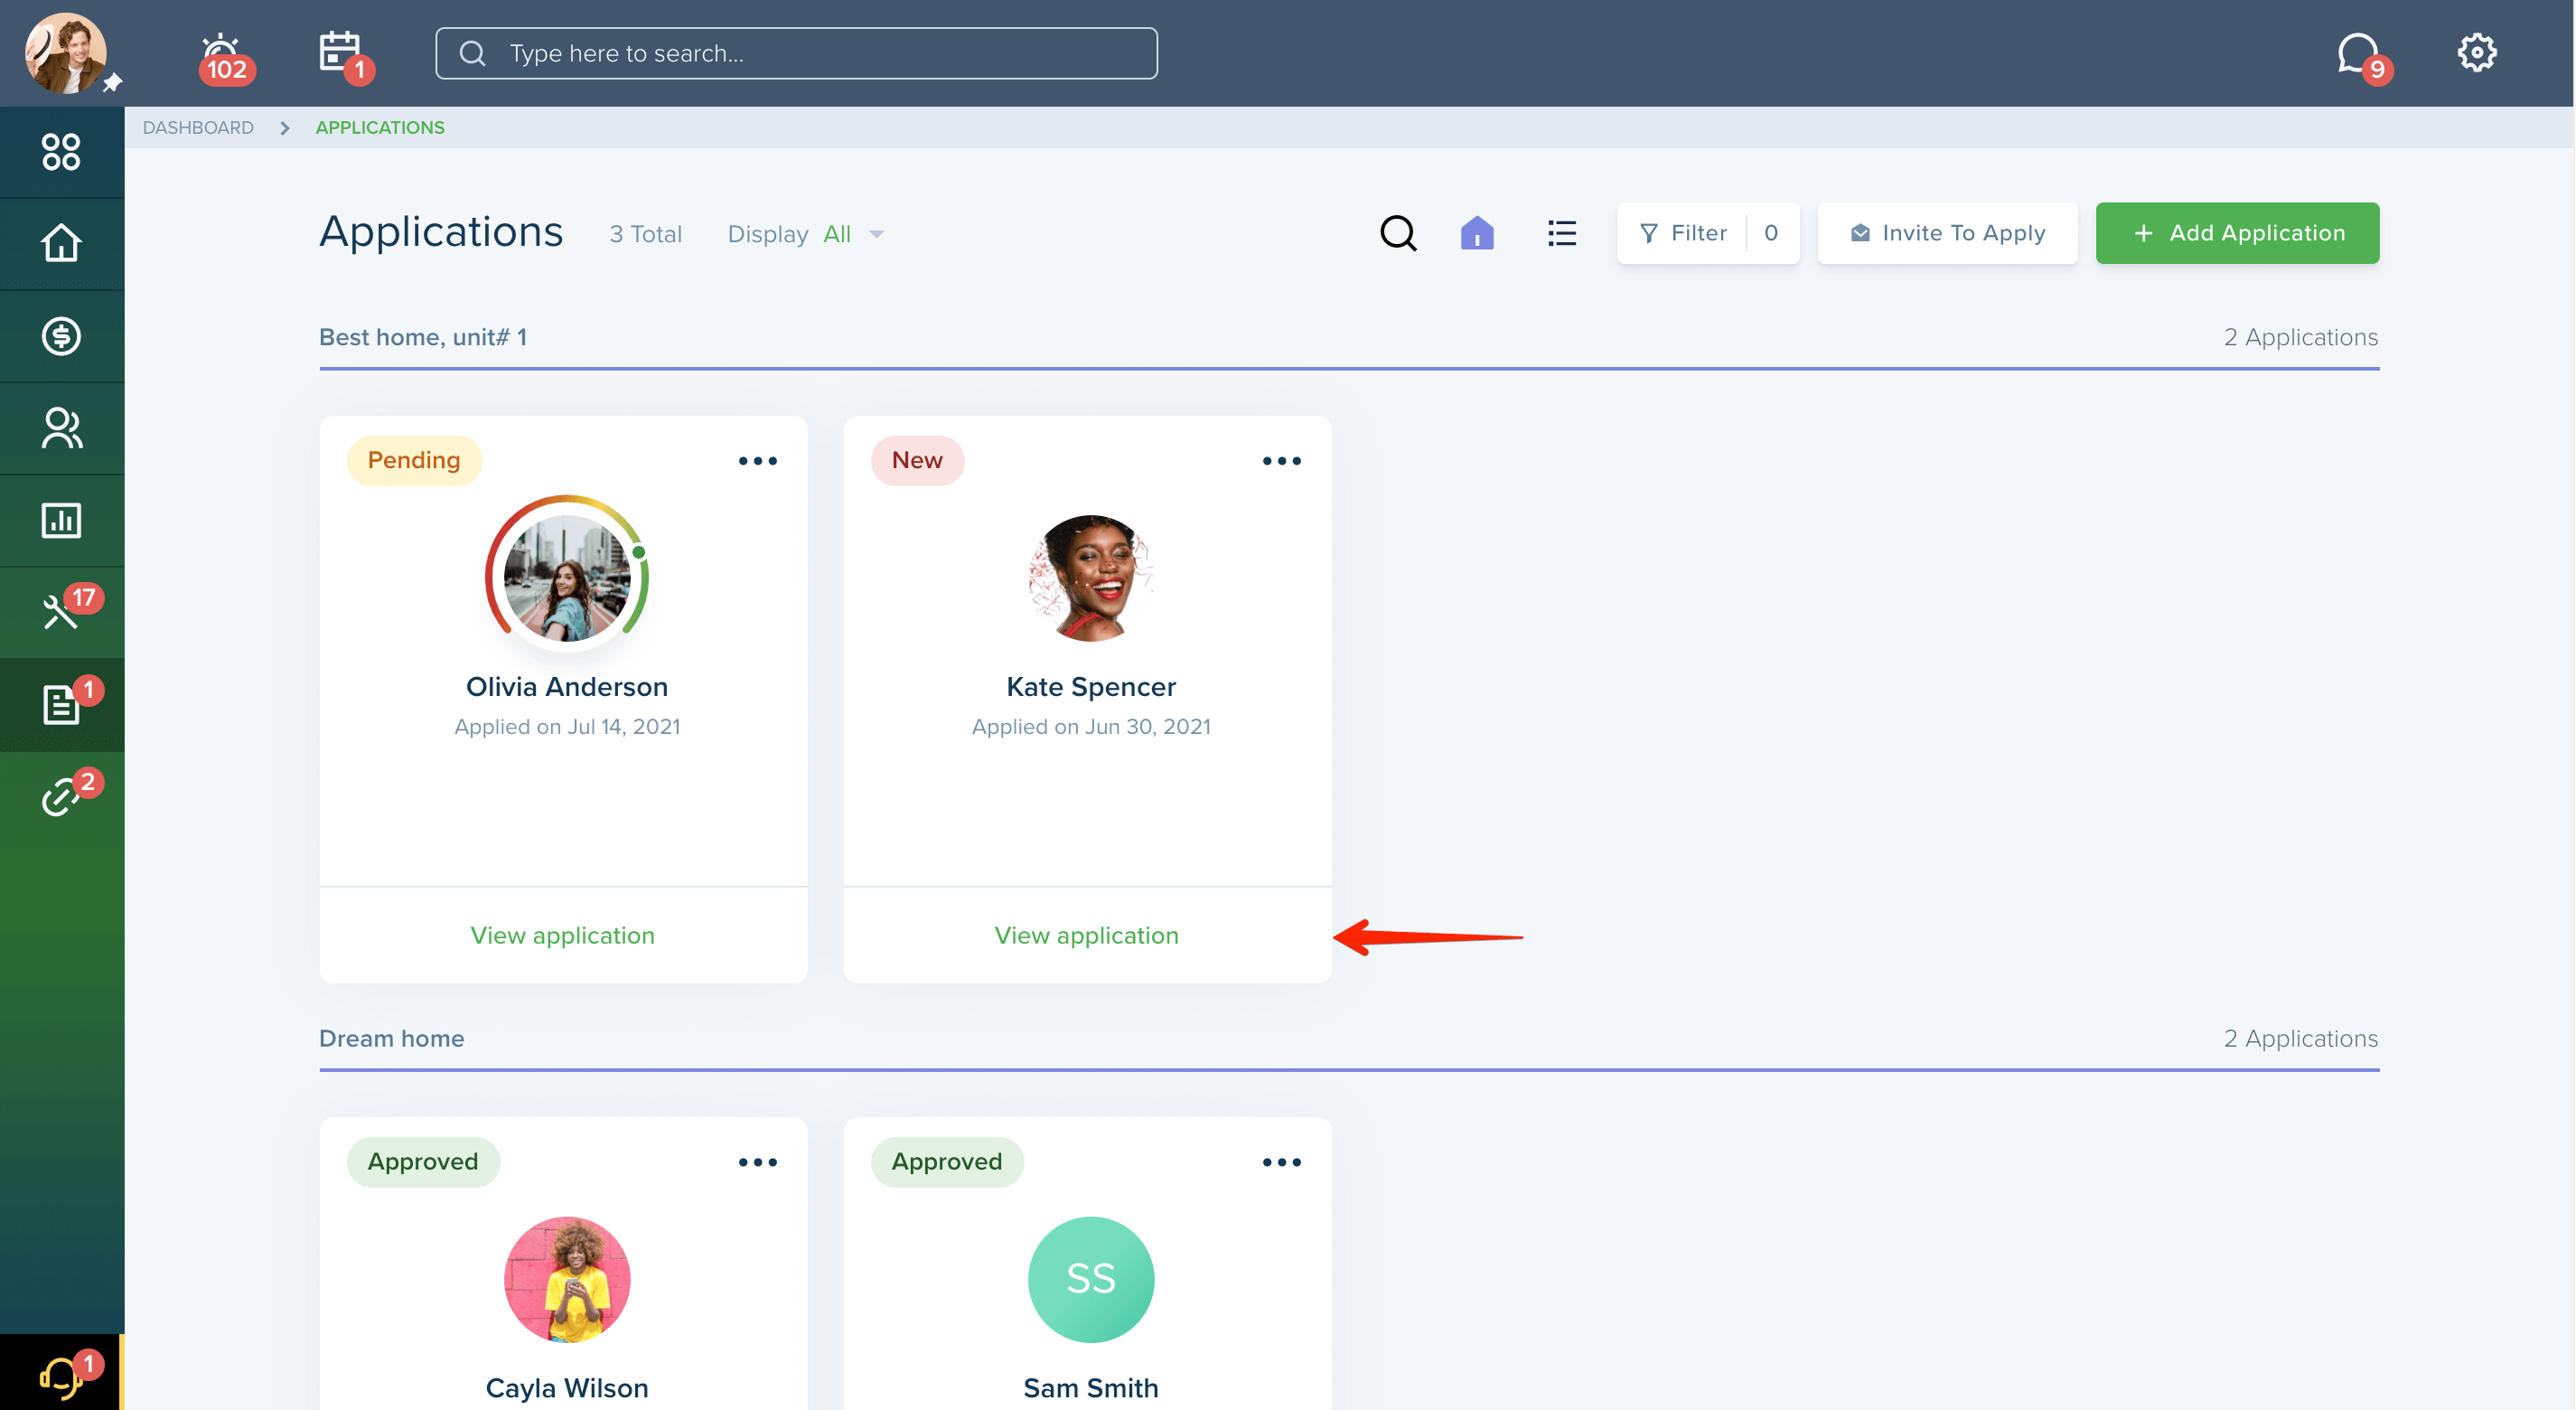This screenshot has height=1410, width=2576.
Task: Click the magnifier icon beside the view toggles
Action: coord(1398,233)
